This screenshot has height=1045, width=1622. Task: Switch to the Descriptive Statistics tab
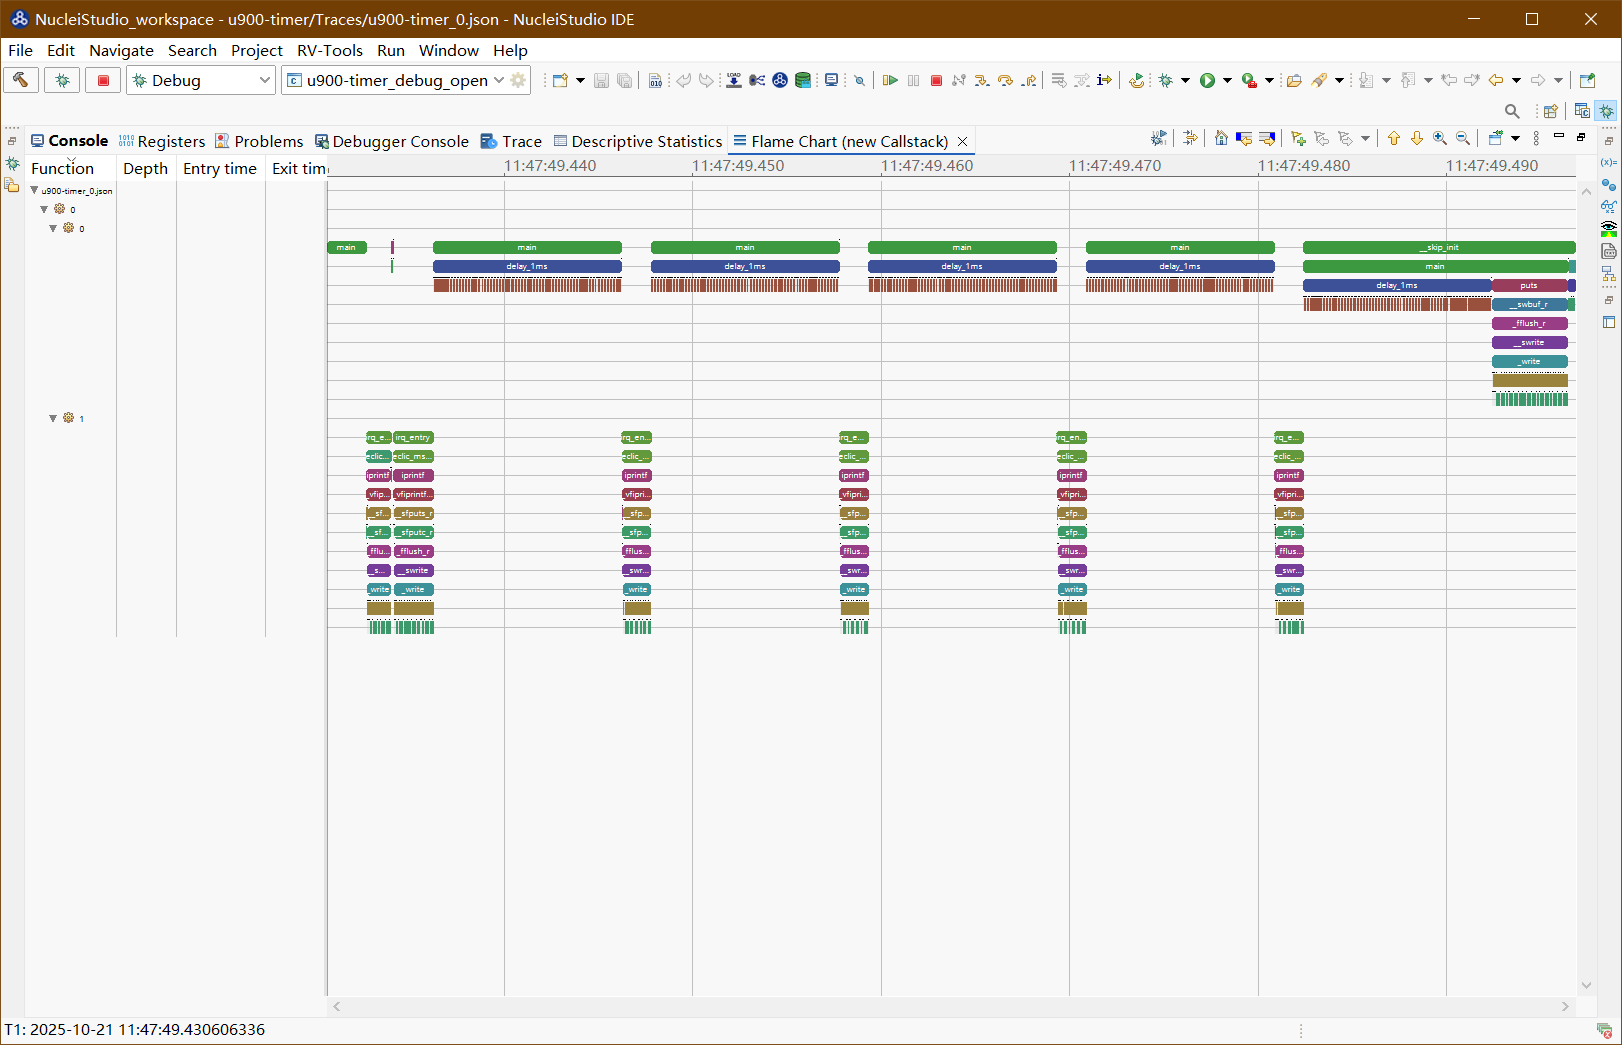pyautogui.click(x=638, y=141)
